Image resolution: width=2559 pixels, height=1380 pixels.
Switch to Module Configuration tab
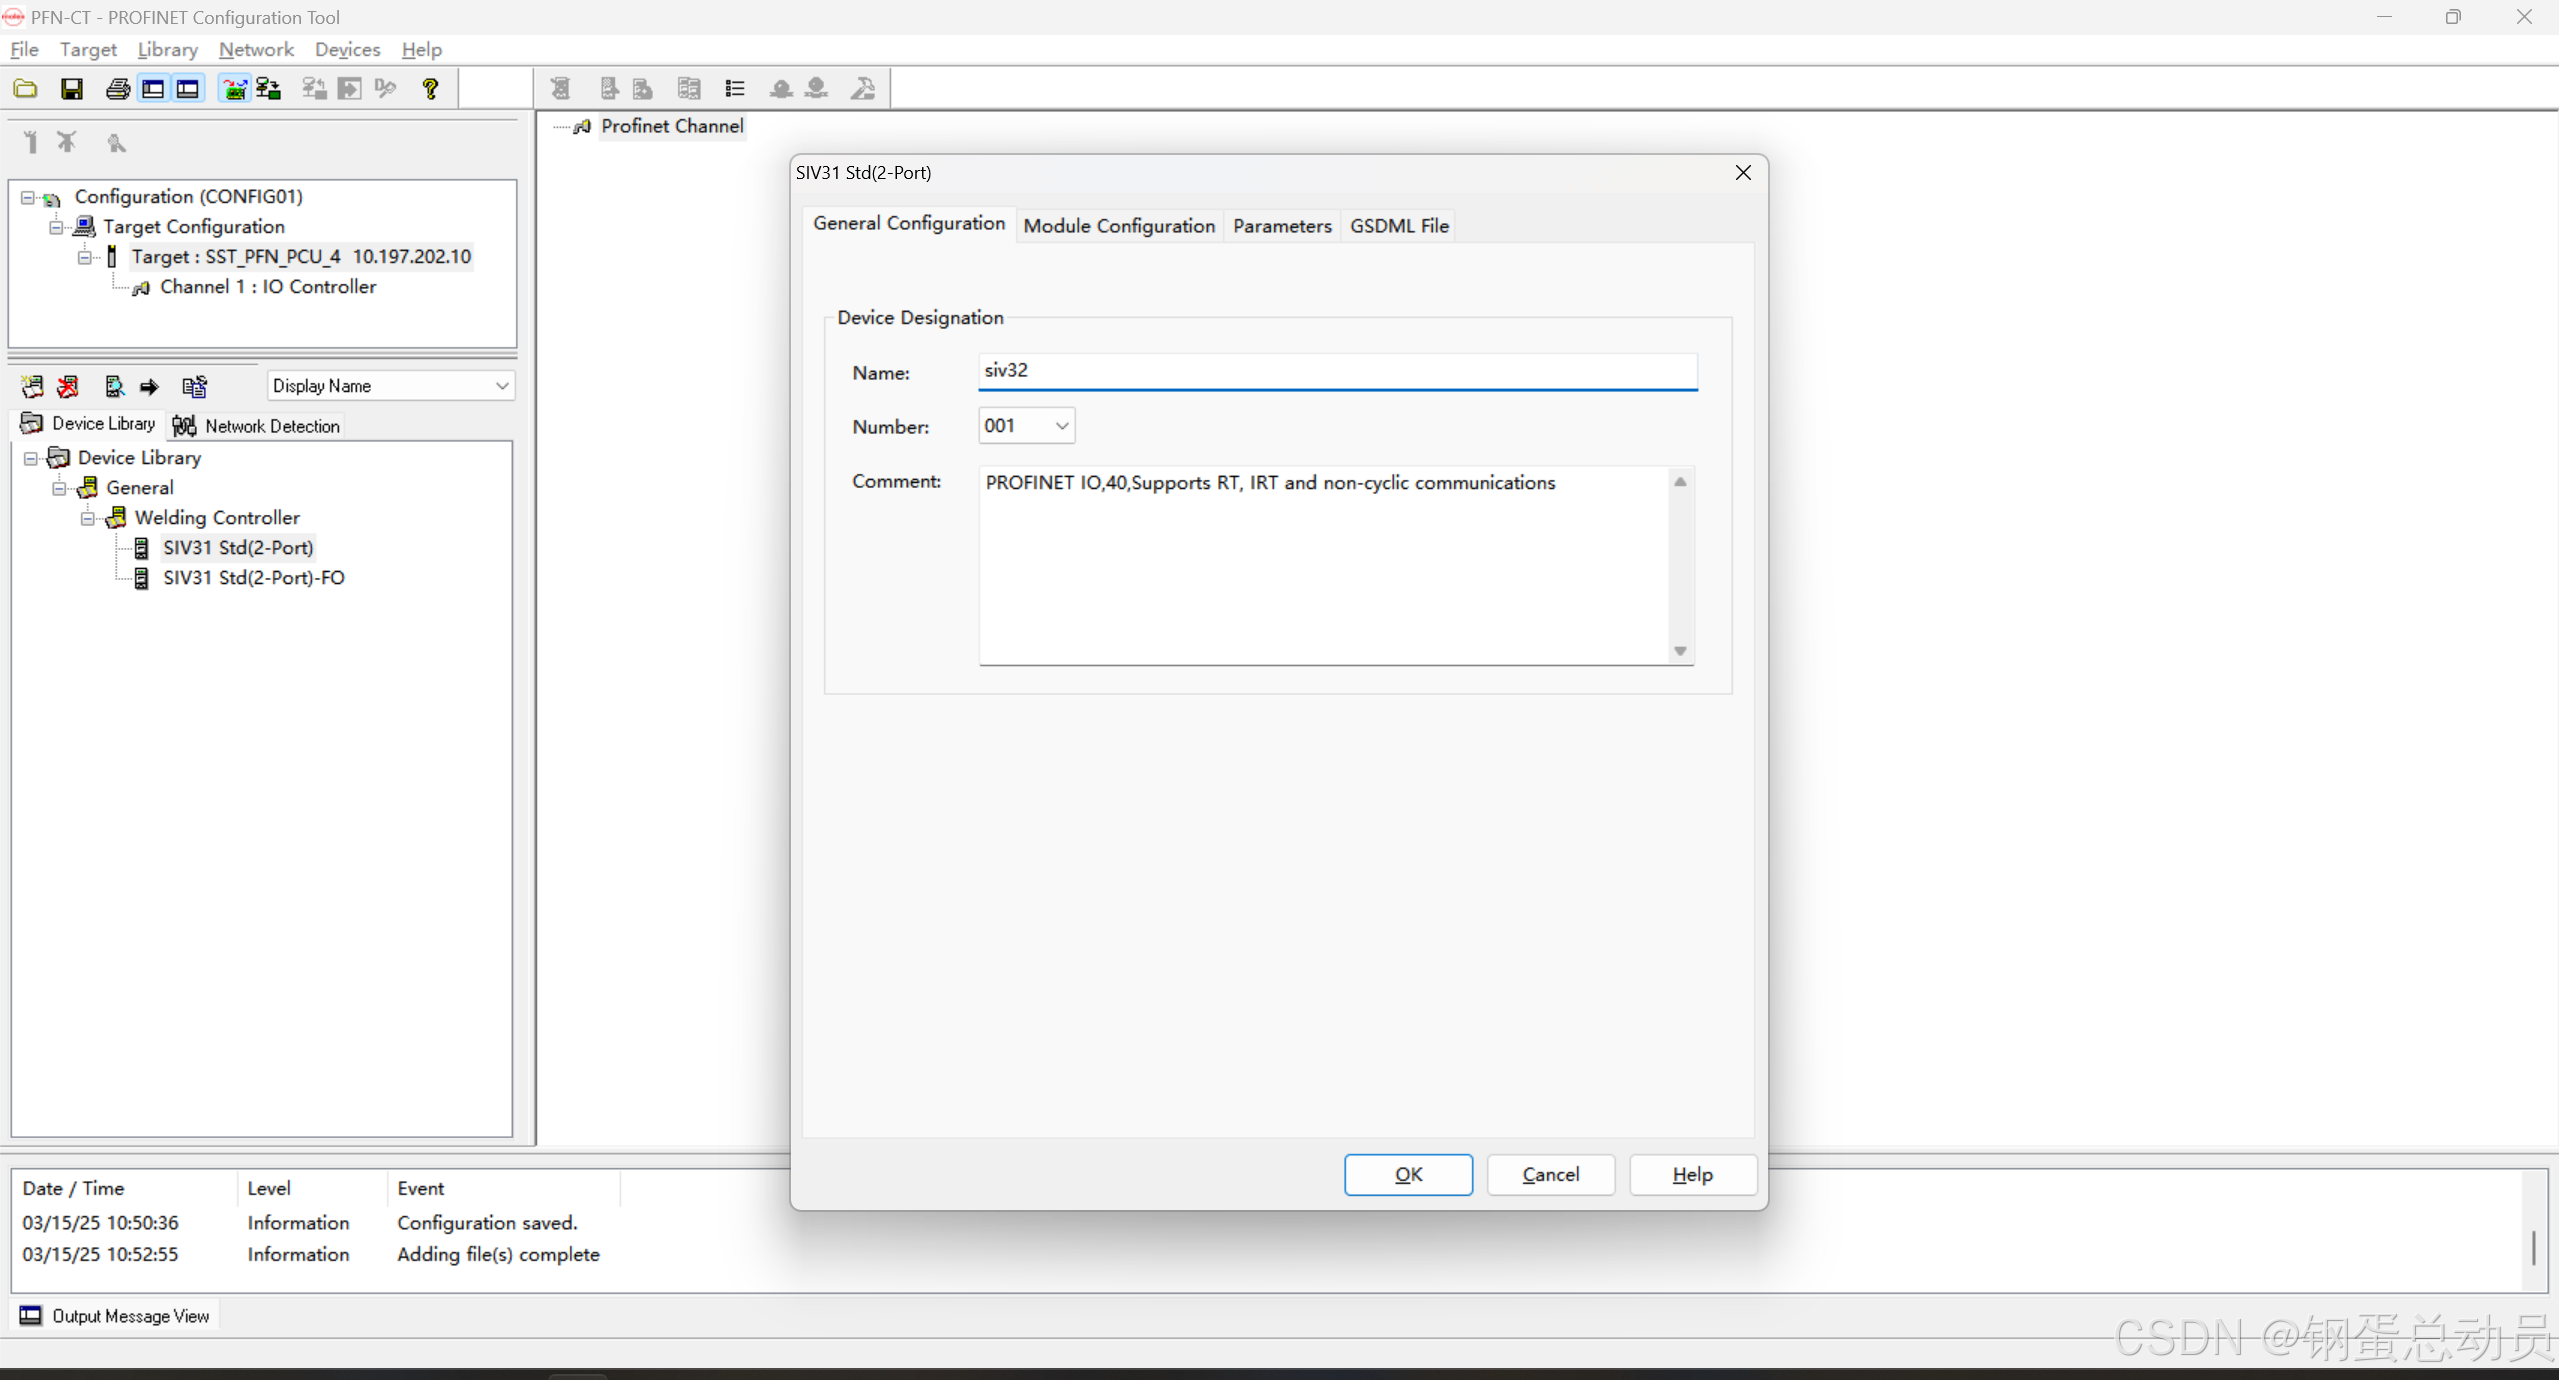coord(1118,226)
